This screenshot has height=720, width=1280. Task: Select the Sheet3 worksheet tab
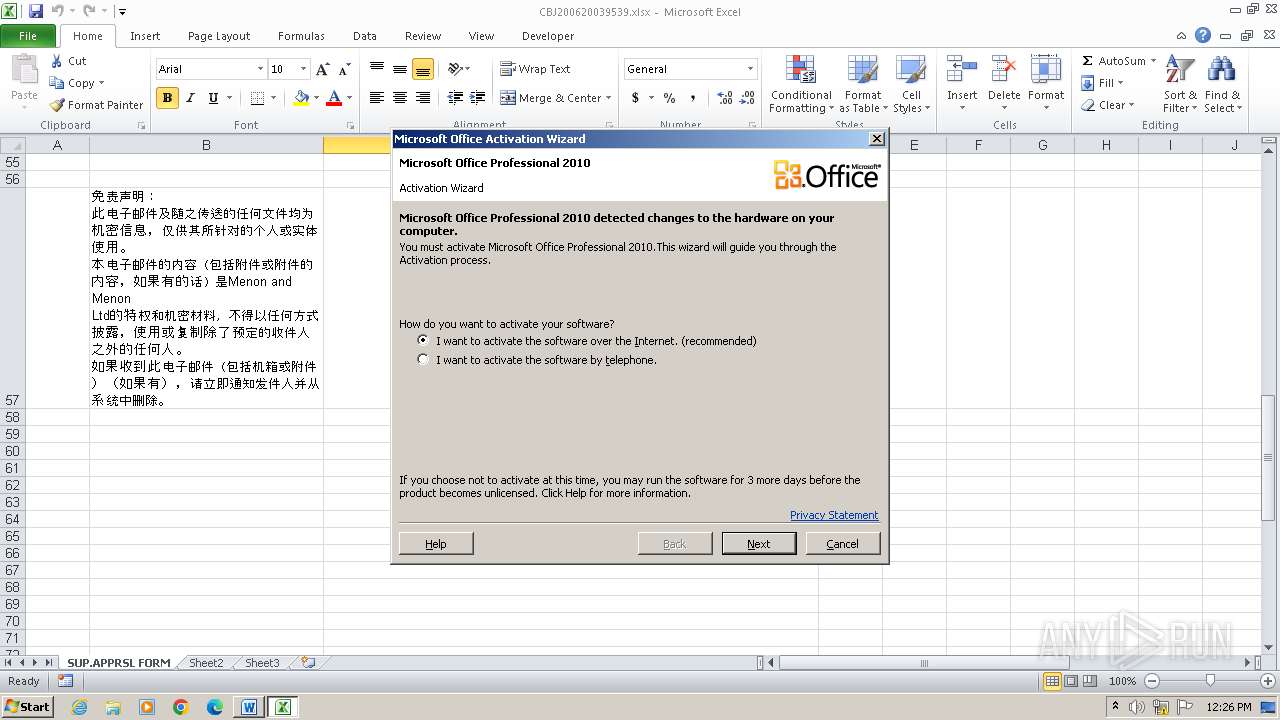pos(262,663)
